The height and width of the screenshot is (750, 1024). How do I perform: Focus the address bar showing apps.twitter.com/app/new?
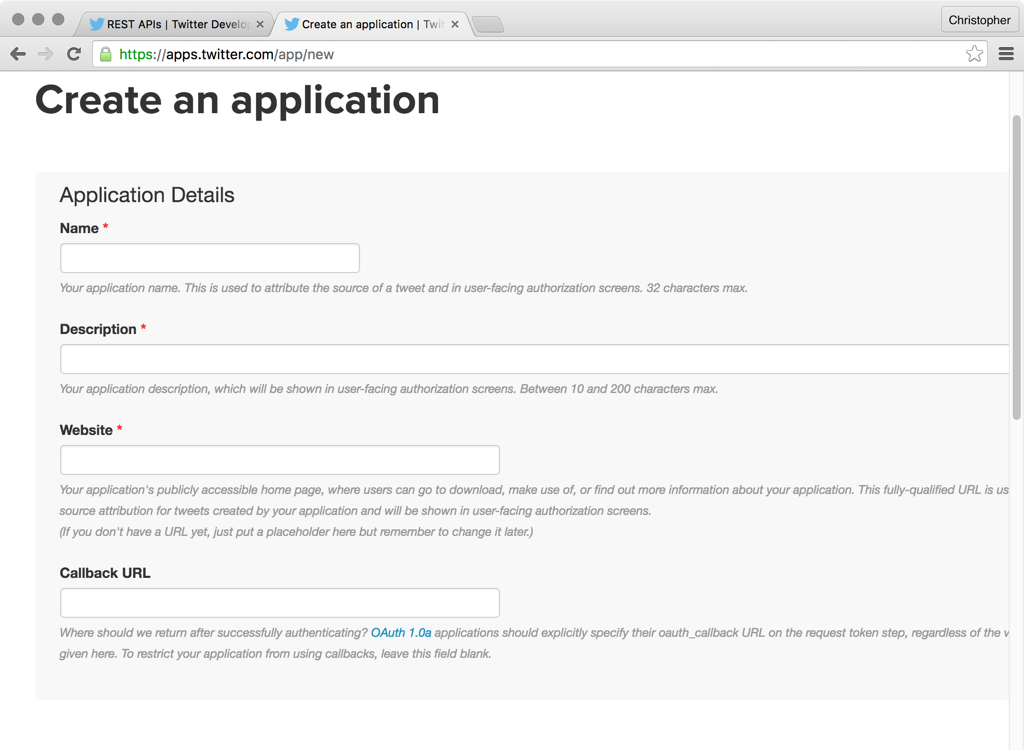tap(539, 54)
